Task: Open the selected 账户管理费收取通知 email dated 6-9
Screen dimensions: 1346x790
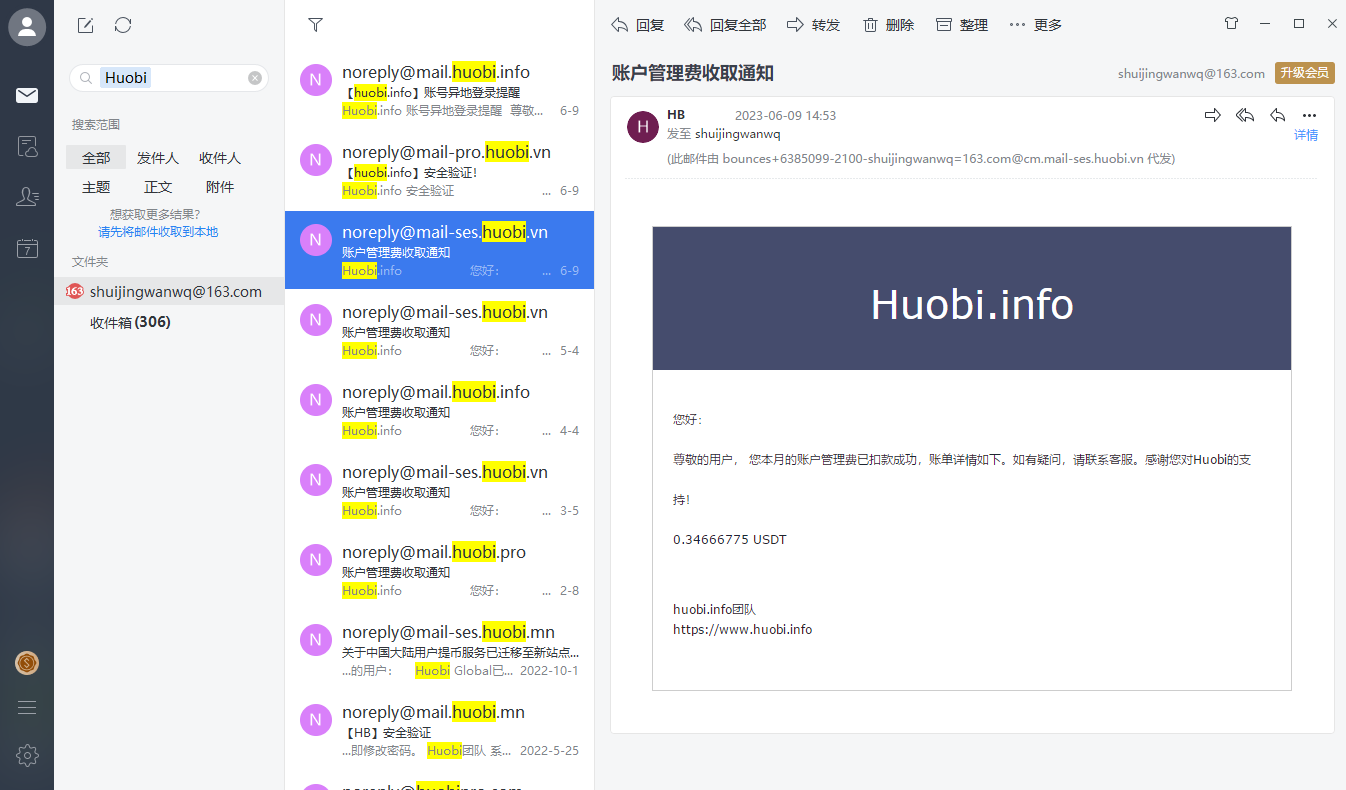Action: coord(439,250)
